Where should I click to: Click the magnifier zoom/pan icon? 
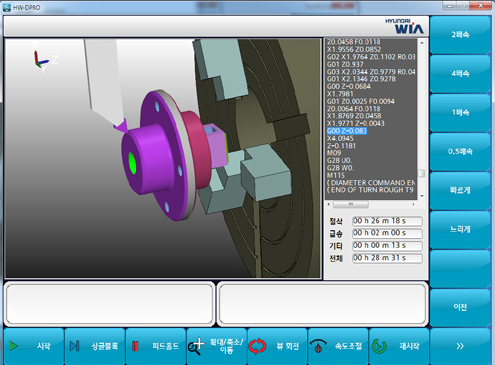point(196,346)
